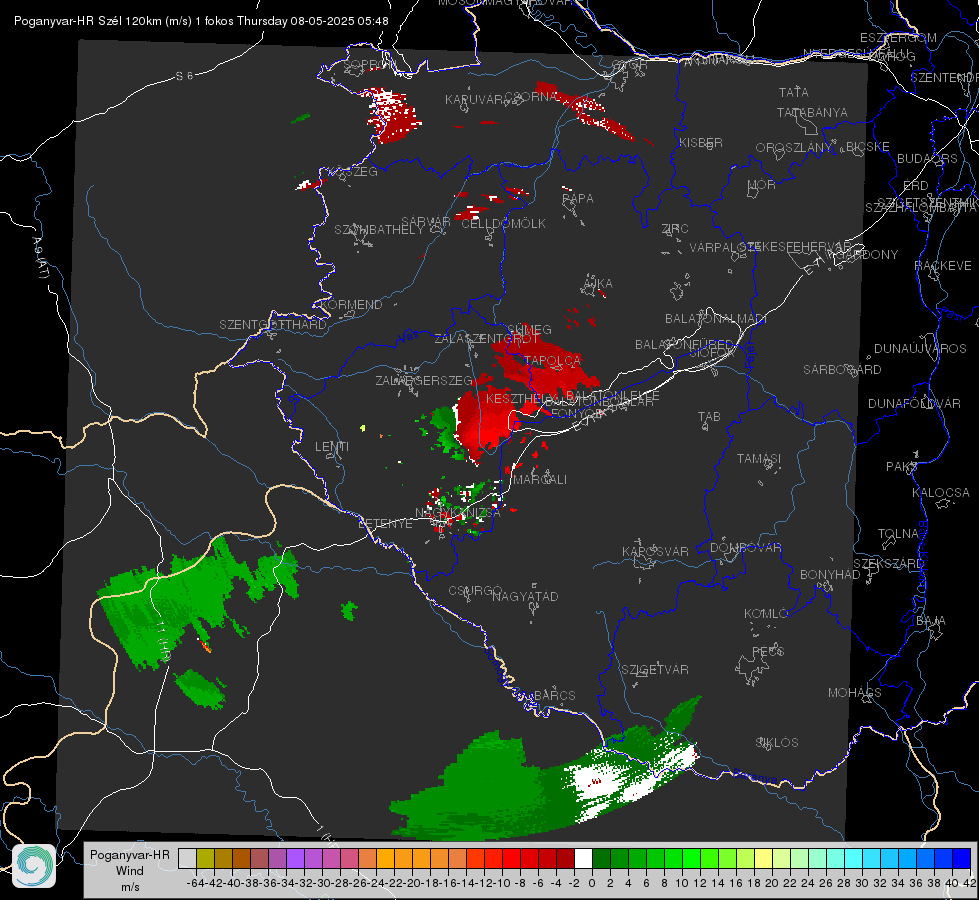
Task: Click the MOR town label
Action: click(x=762, y=185)
